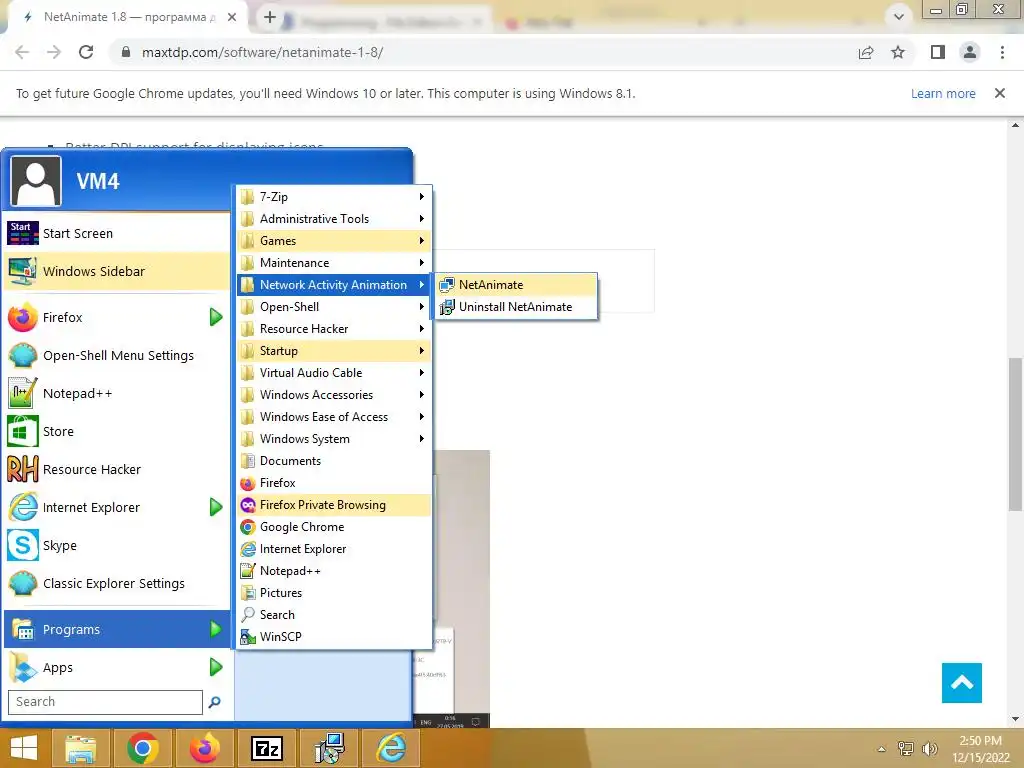Viewport: 1024px width, 768px height.
Task: Expand the Programs submenu arrow
Action: pos(216,630)
